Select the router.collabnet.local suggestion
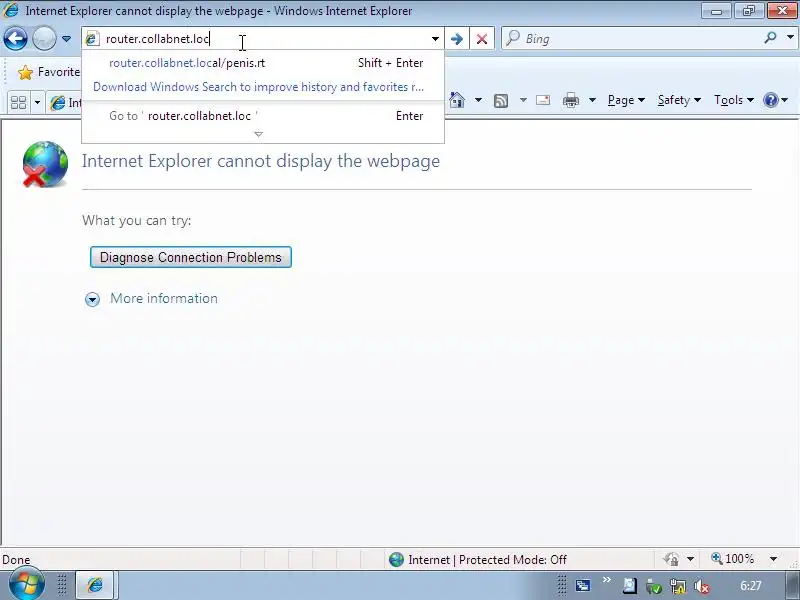800x600 pixels. [x=263, y=63]
